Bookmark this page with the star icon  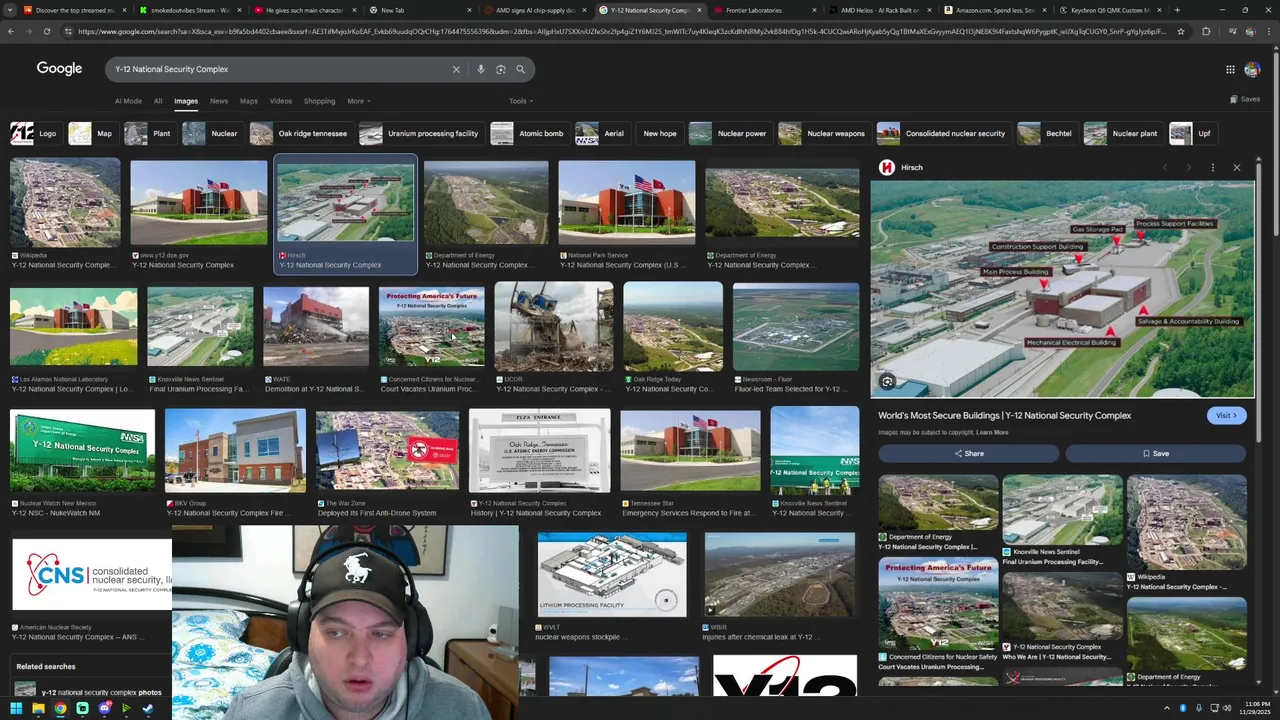pos(1181,31)
